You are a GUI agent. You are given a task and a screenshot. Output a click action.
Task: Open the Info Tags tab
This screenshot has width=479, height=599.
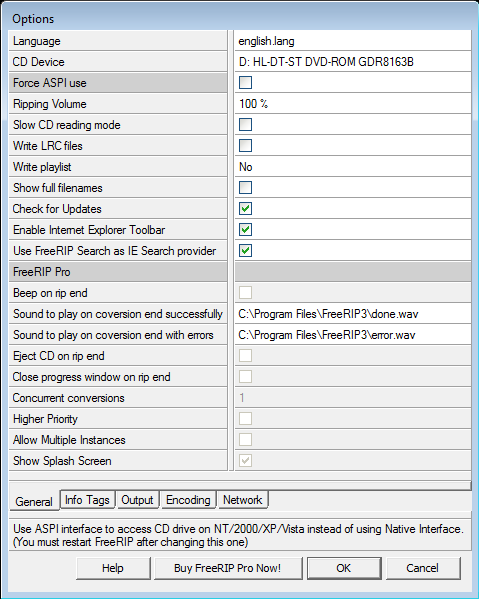click(x=87, y=500)
